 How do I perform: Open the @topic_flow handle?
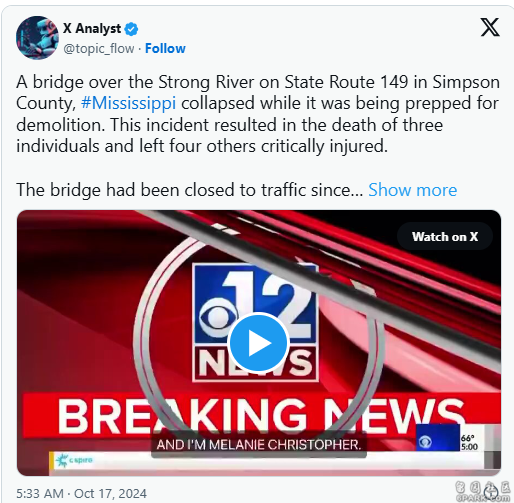coord(99,49)
